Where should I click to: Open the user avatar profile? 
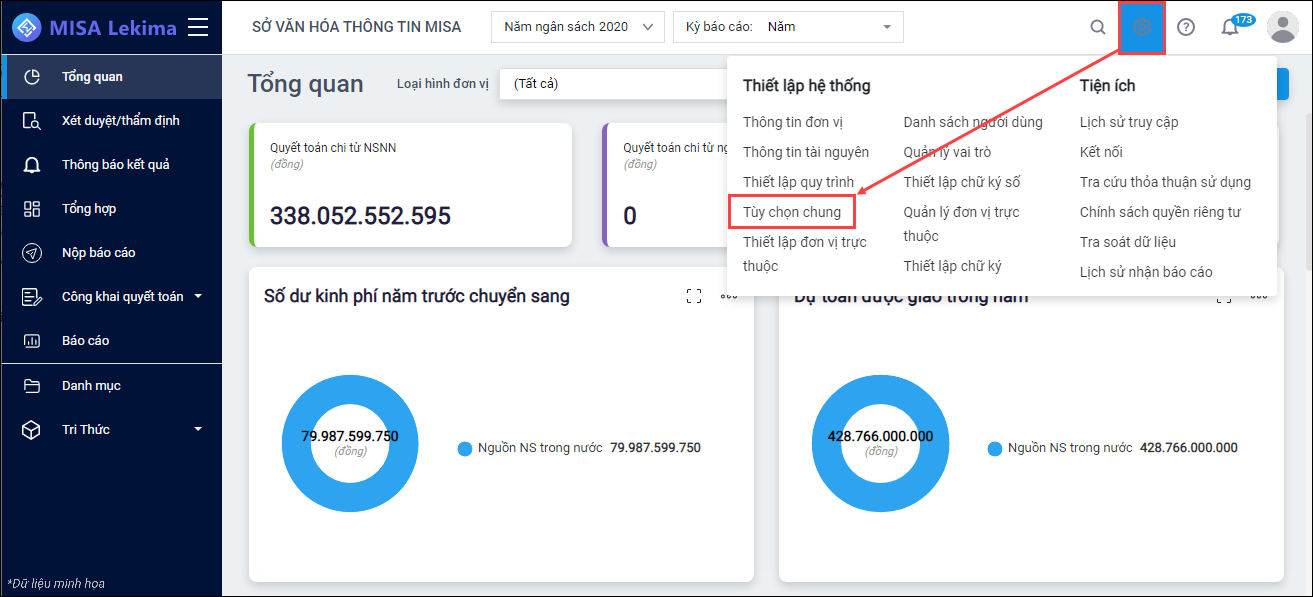(x=1282, y=27)
